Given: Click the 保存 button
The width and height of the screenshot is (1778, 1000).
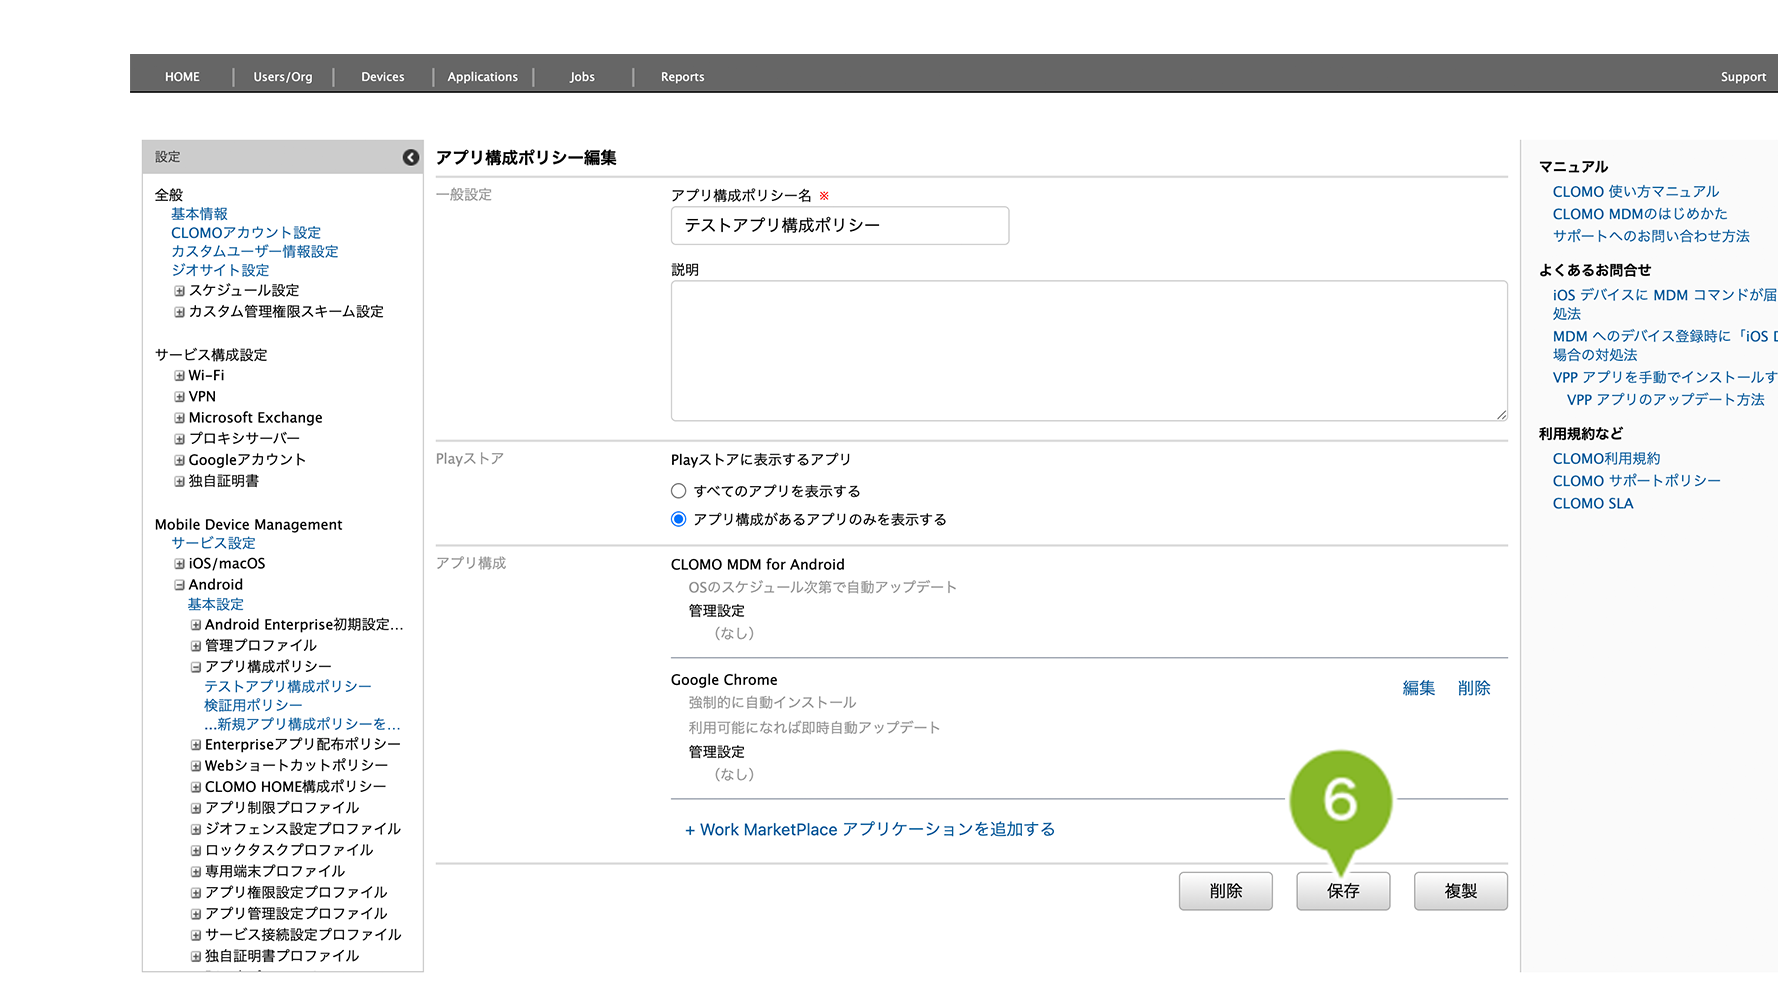Looking at the screenshot, I should point(1342,891).
